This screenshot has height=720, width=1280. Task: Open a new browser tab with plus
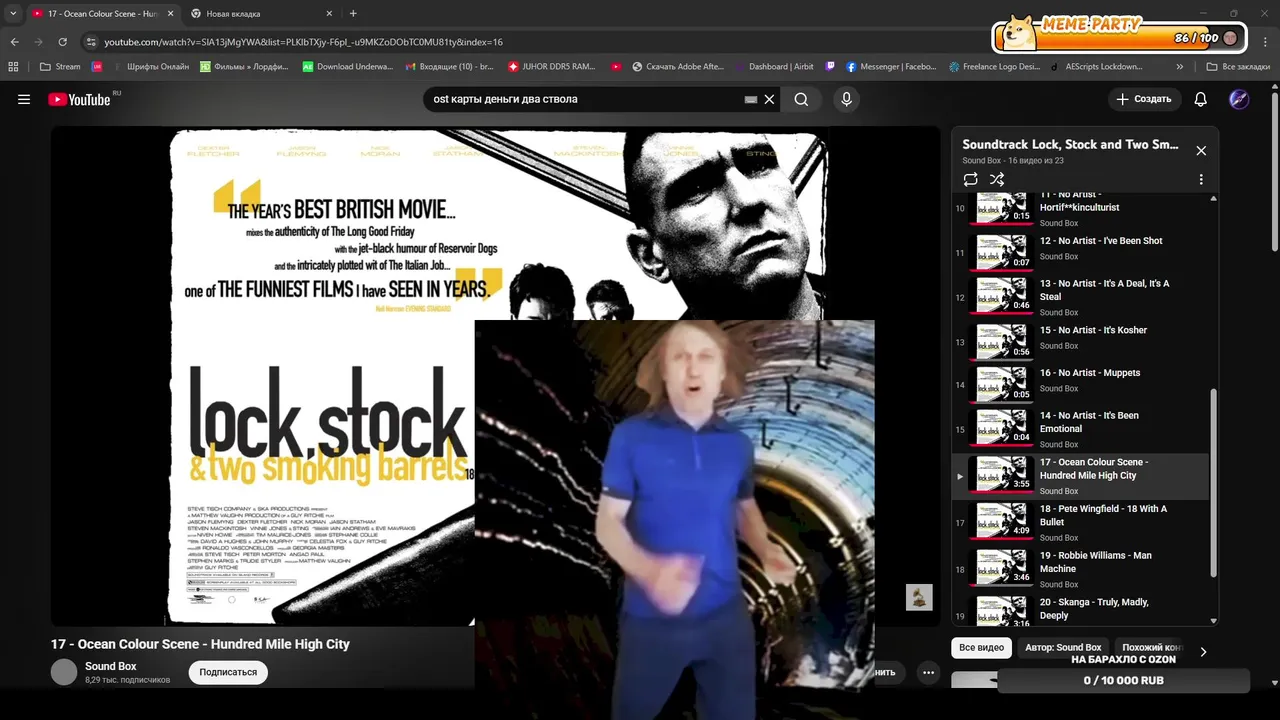point(353,13)
